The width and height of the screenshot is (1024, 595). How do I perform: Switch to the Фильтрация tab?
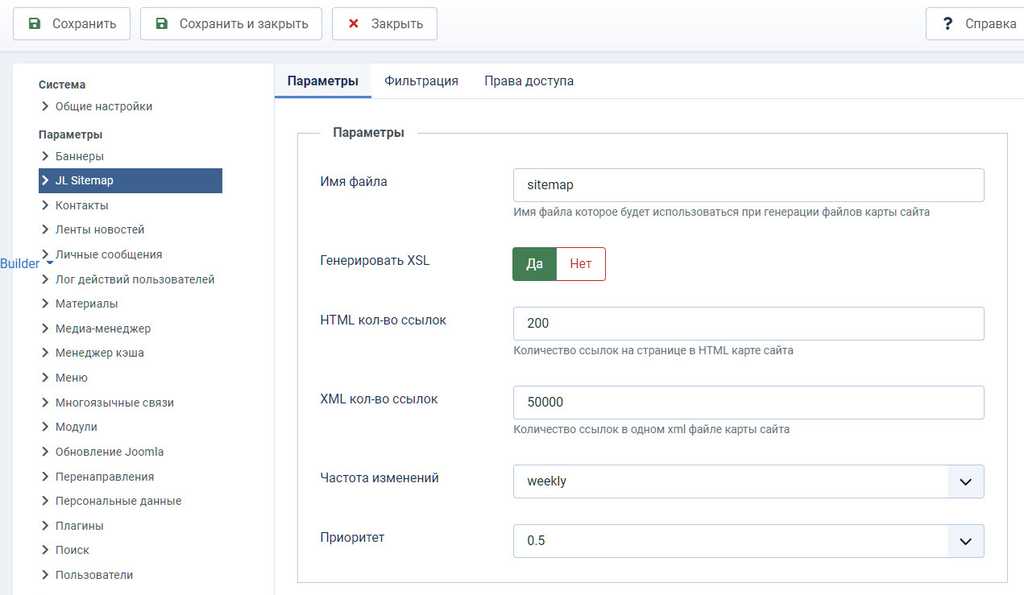421,81
